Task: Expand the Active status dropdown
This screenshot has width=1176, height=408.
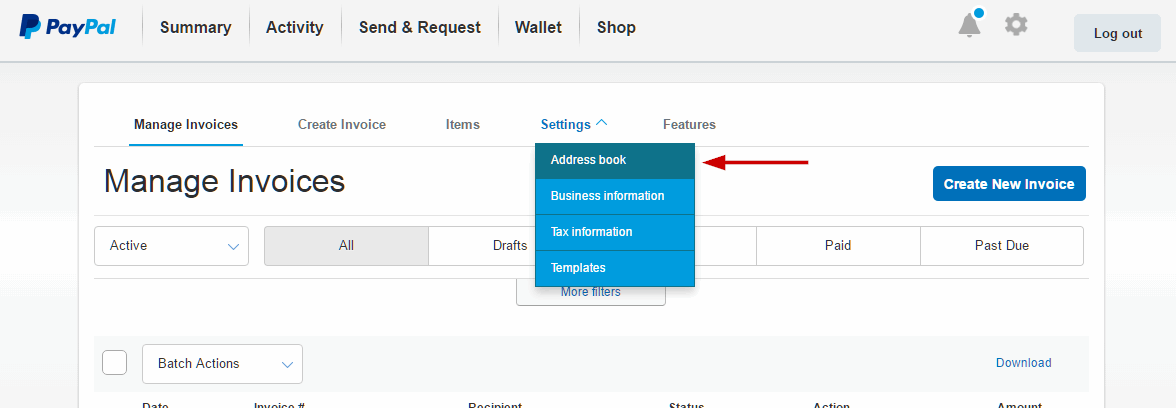Action: (x=171, y=246)
